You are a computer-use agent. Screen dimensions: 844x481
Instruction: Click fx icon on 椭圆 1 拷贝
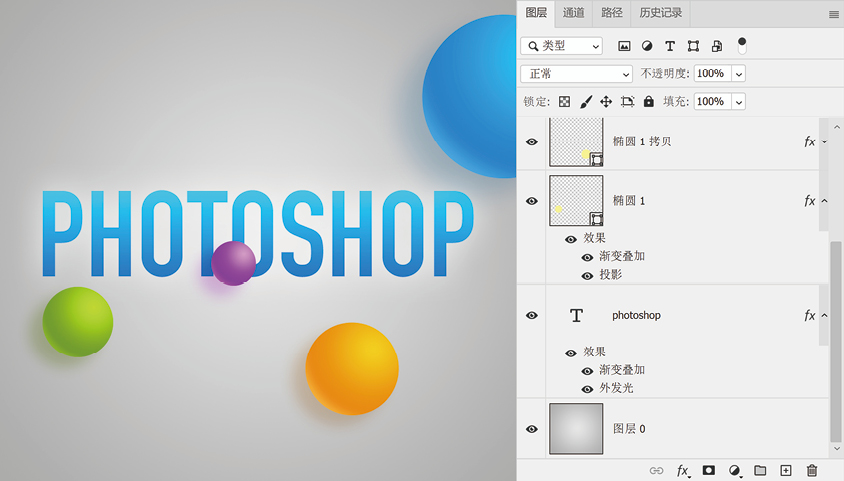click(810, 142)
